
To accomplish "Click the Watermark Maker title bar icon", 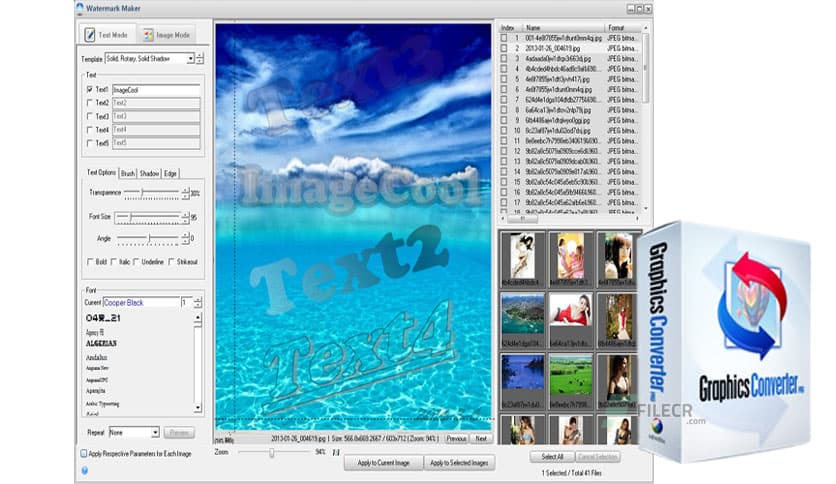I will 80,8.
